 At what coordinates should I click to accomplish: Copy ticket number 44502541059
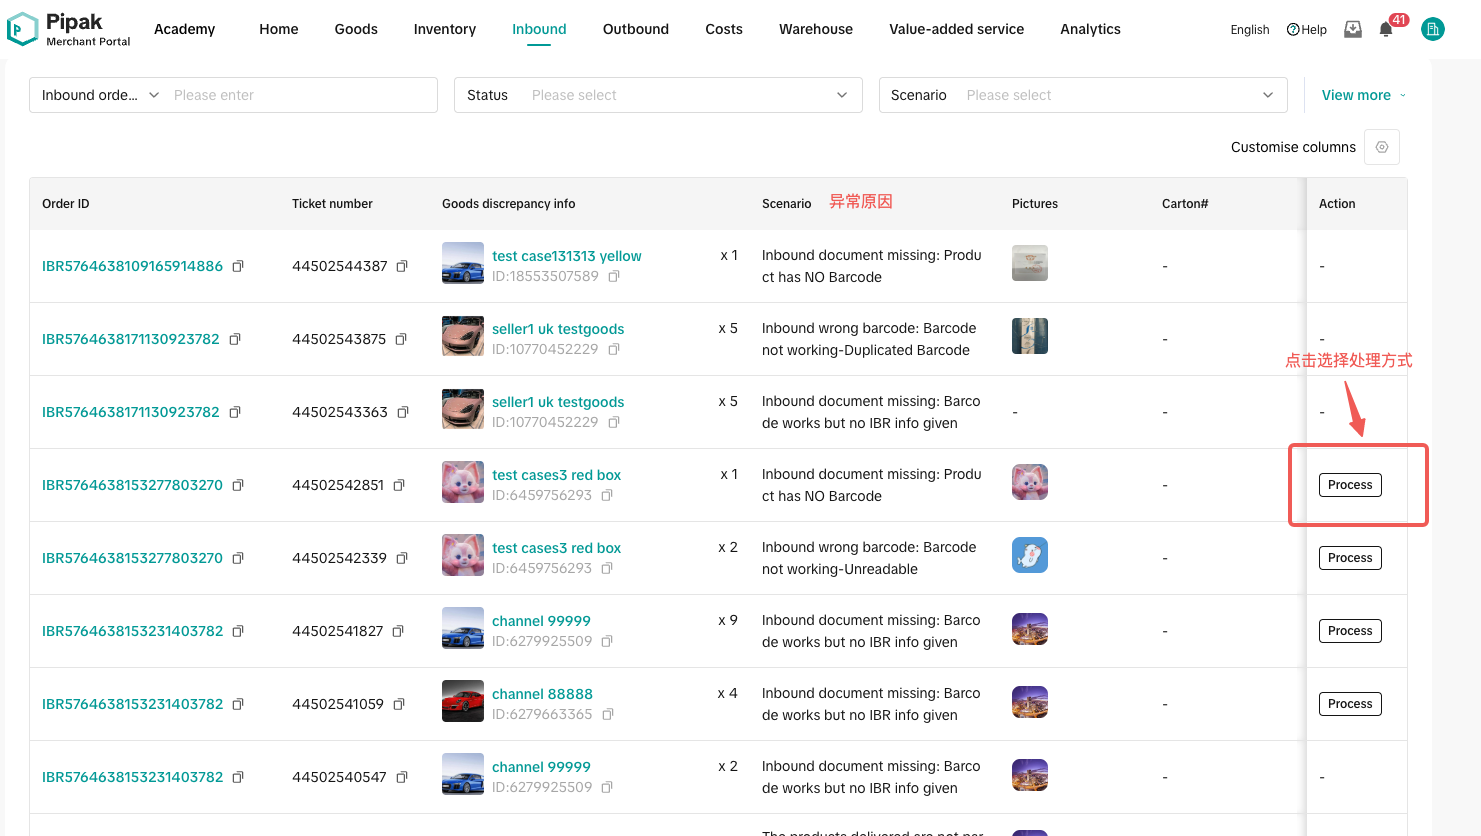click(x=399, y=704)
